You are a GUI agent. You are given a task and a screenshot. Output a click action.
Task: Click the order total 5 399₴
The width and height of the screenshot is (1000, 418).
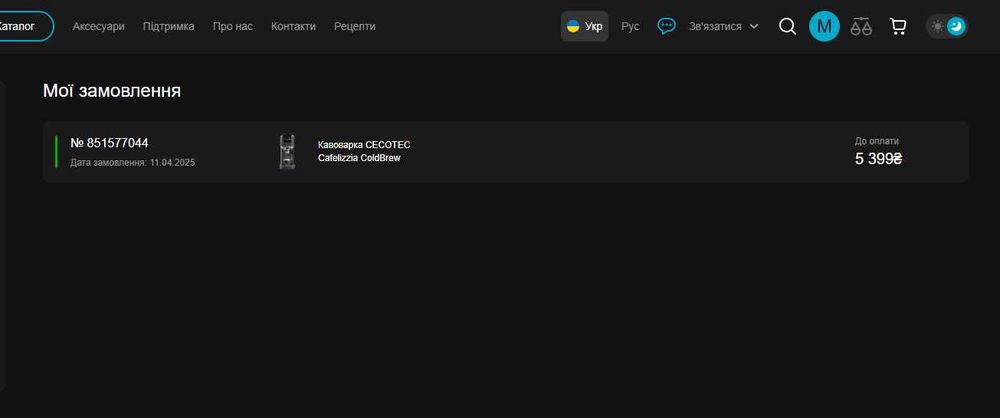click(x=878, y=158)
